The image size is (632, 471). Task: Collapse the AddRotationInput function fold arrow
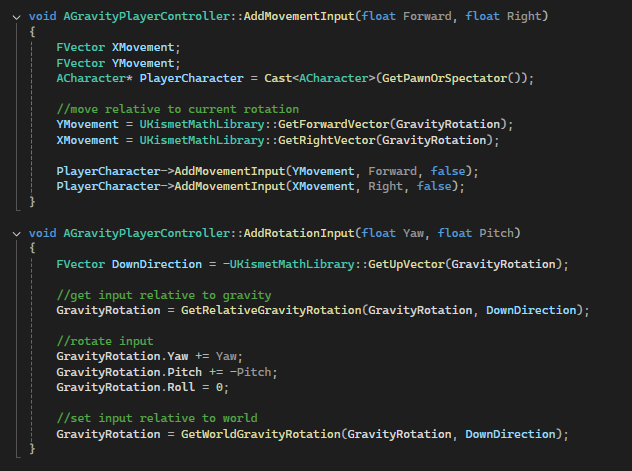tap(17, 234)
